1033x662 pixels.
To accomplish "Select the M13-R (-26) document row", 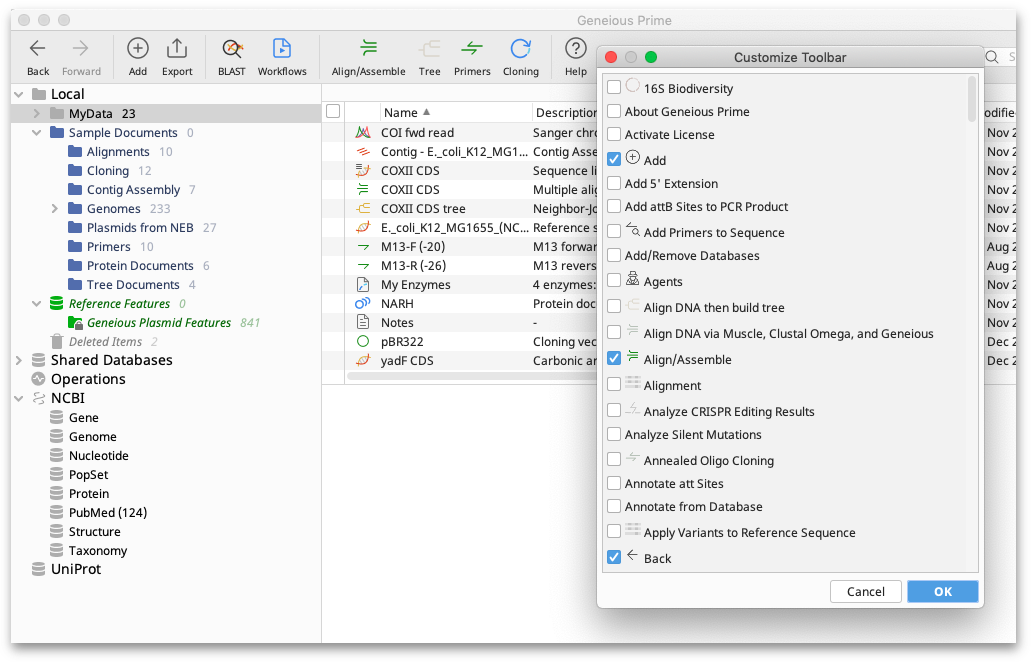I will (459, 266).
